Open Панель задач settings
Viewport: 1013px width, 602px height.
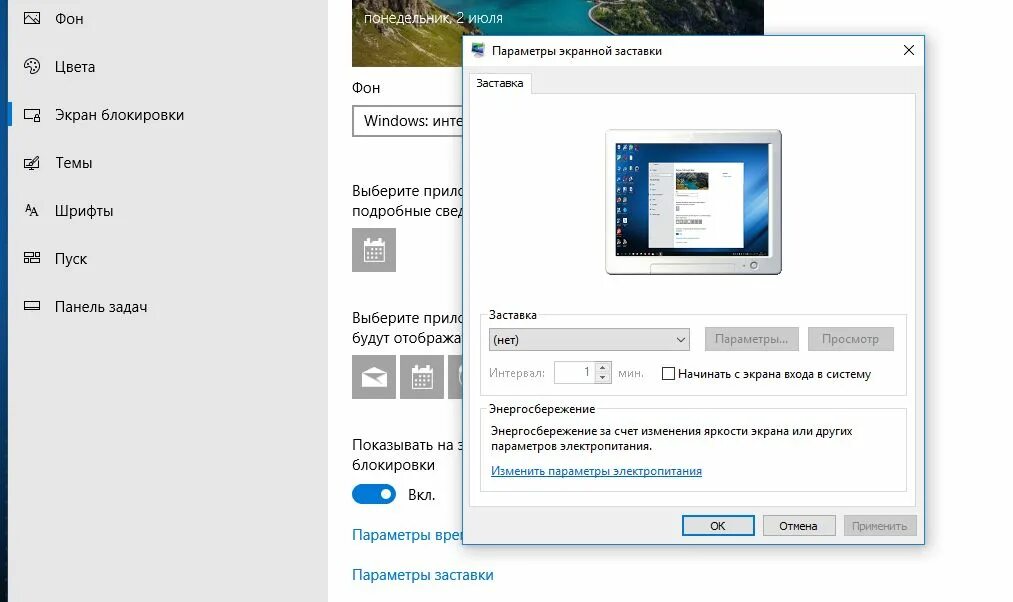[101, 306]
